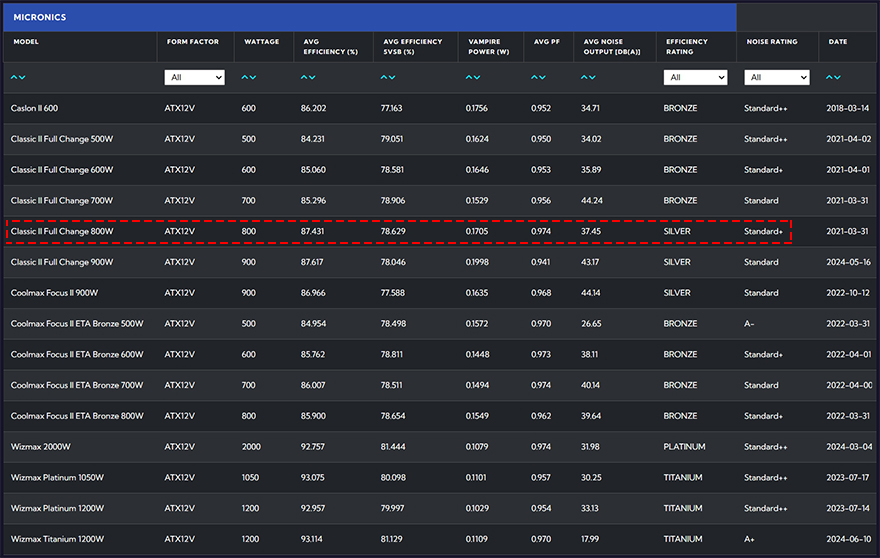Sort Avg Noise Output ascending arrow
Screen dimensions: 880x558
[x=584, y=77]
